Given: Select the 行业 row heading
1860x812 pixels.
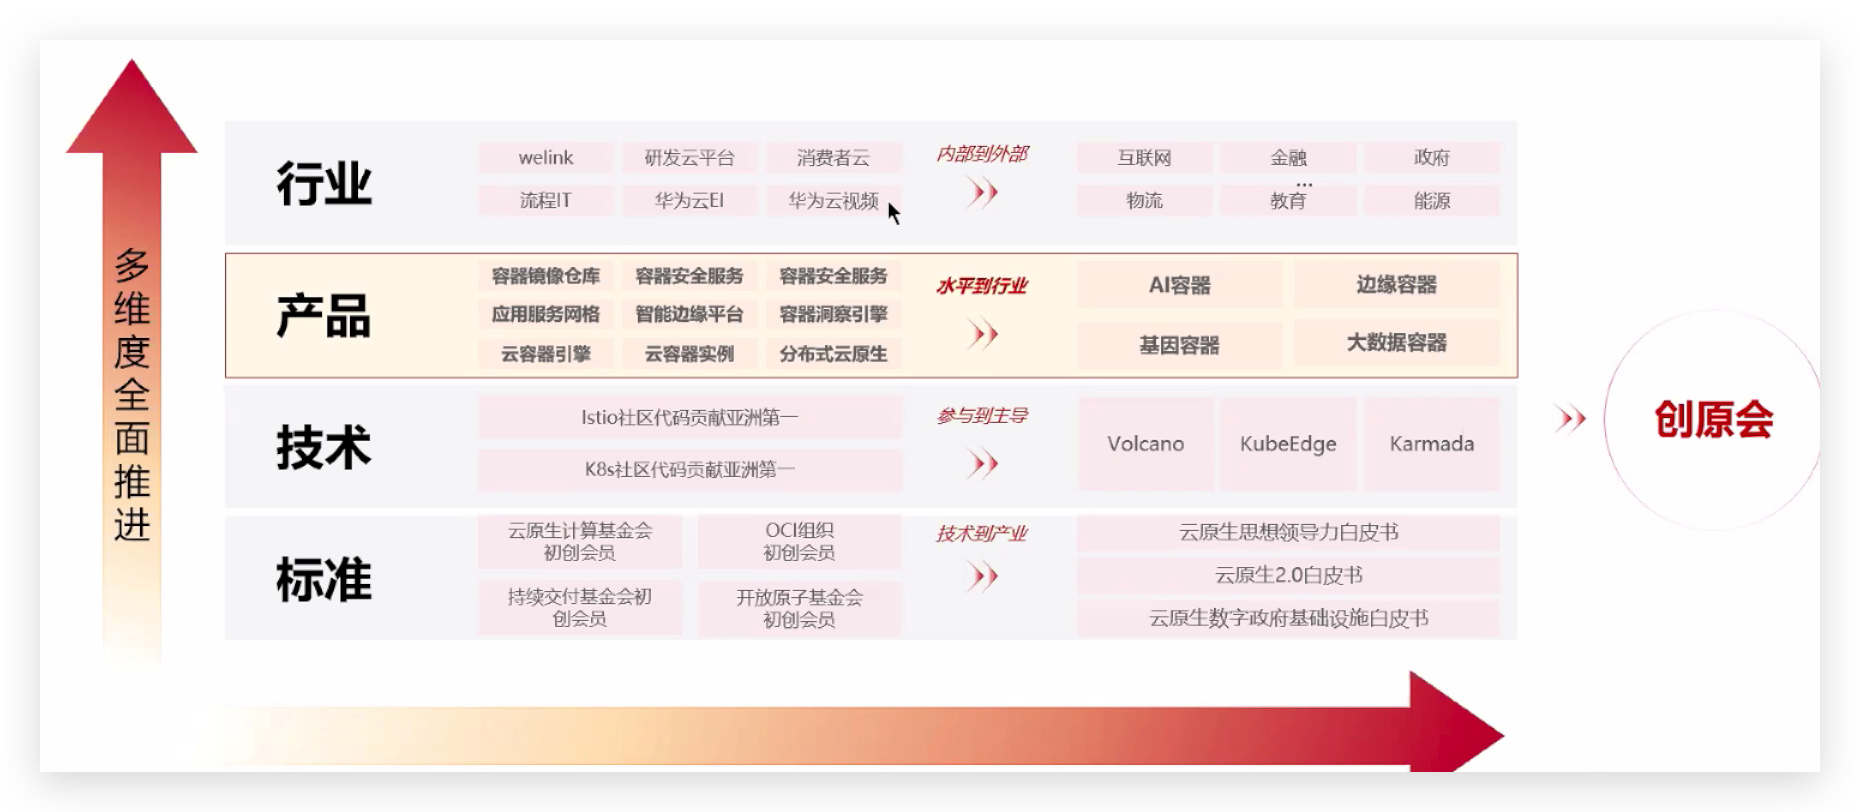Looking at the screenshot, I should pos(324,184).
